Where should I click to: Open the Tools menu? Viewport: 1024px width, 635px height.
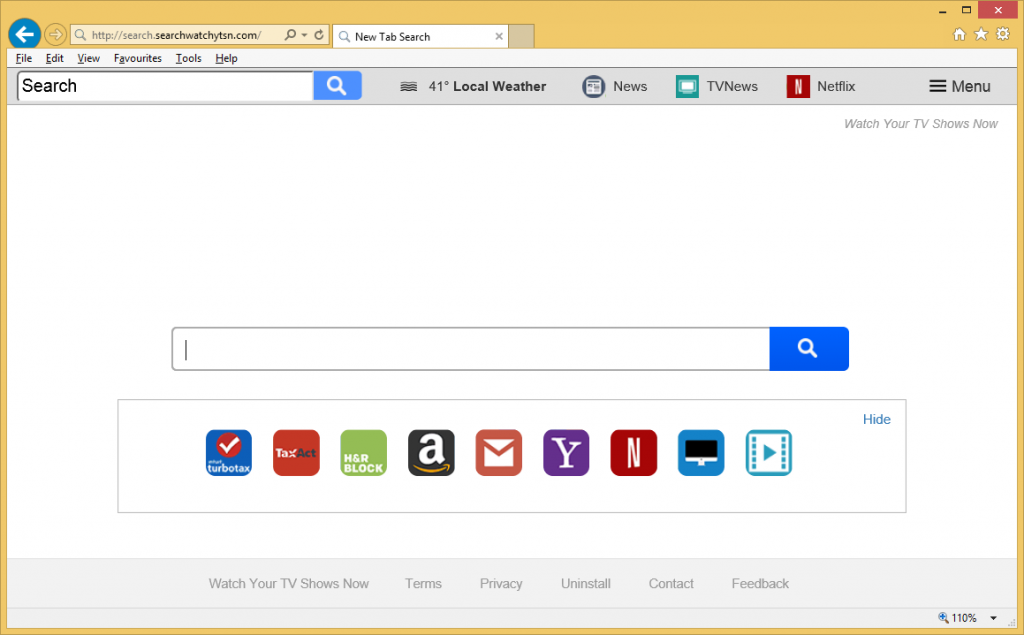click(x=188, y=58)
